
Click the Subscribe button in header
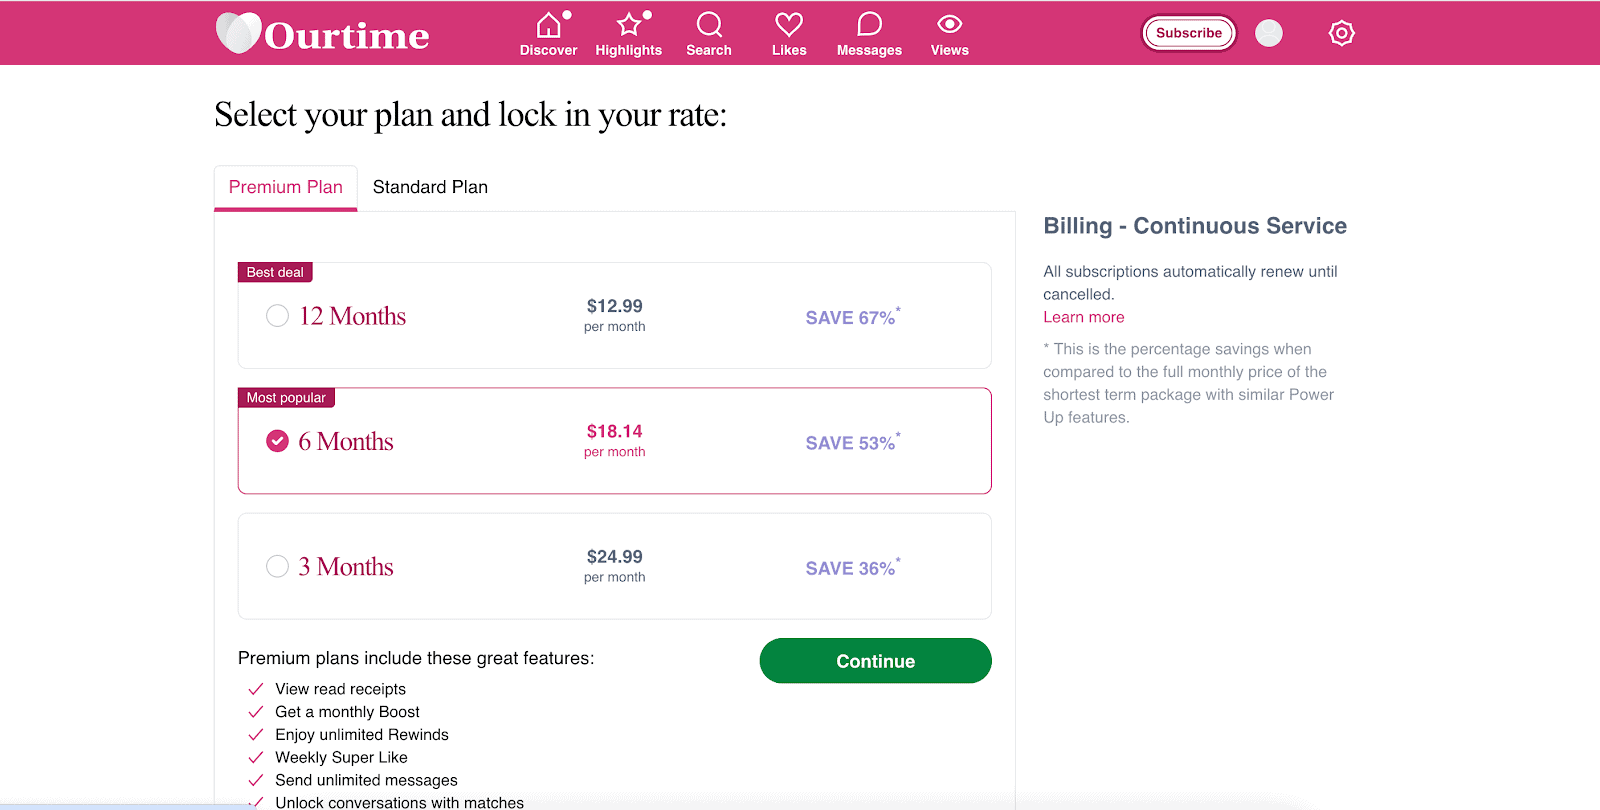pos(1188,33)
